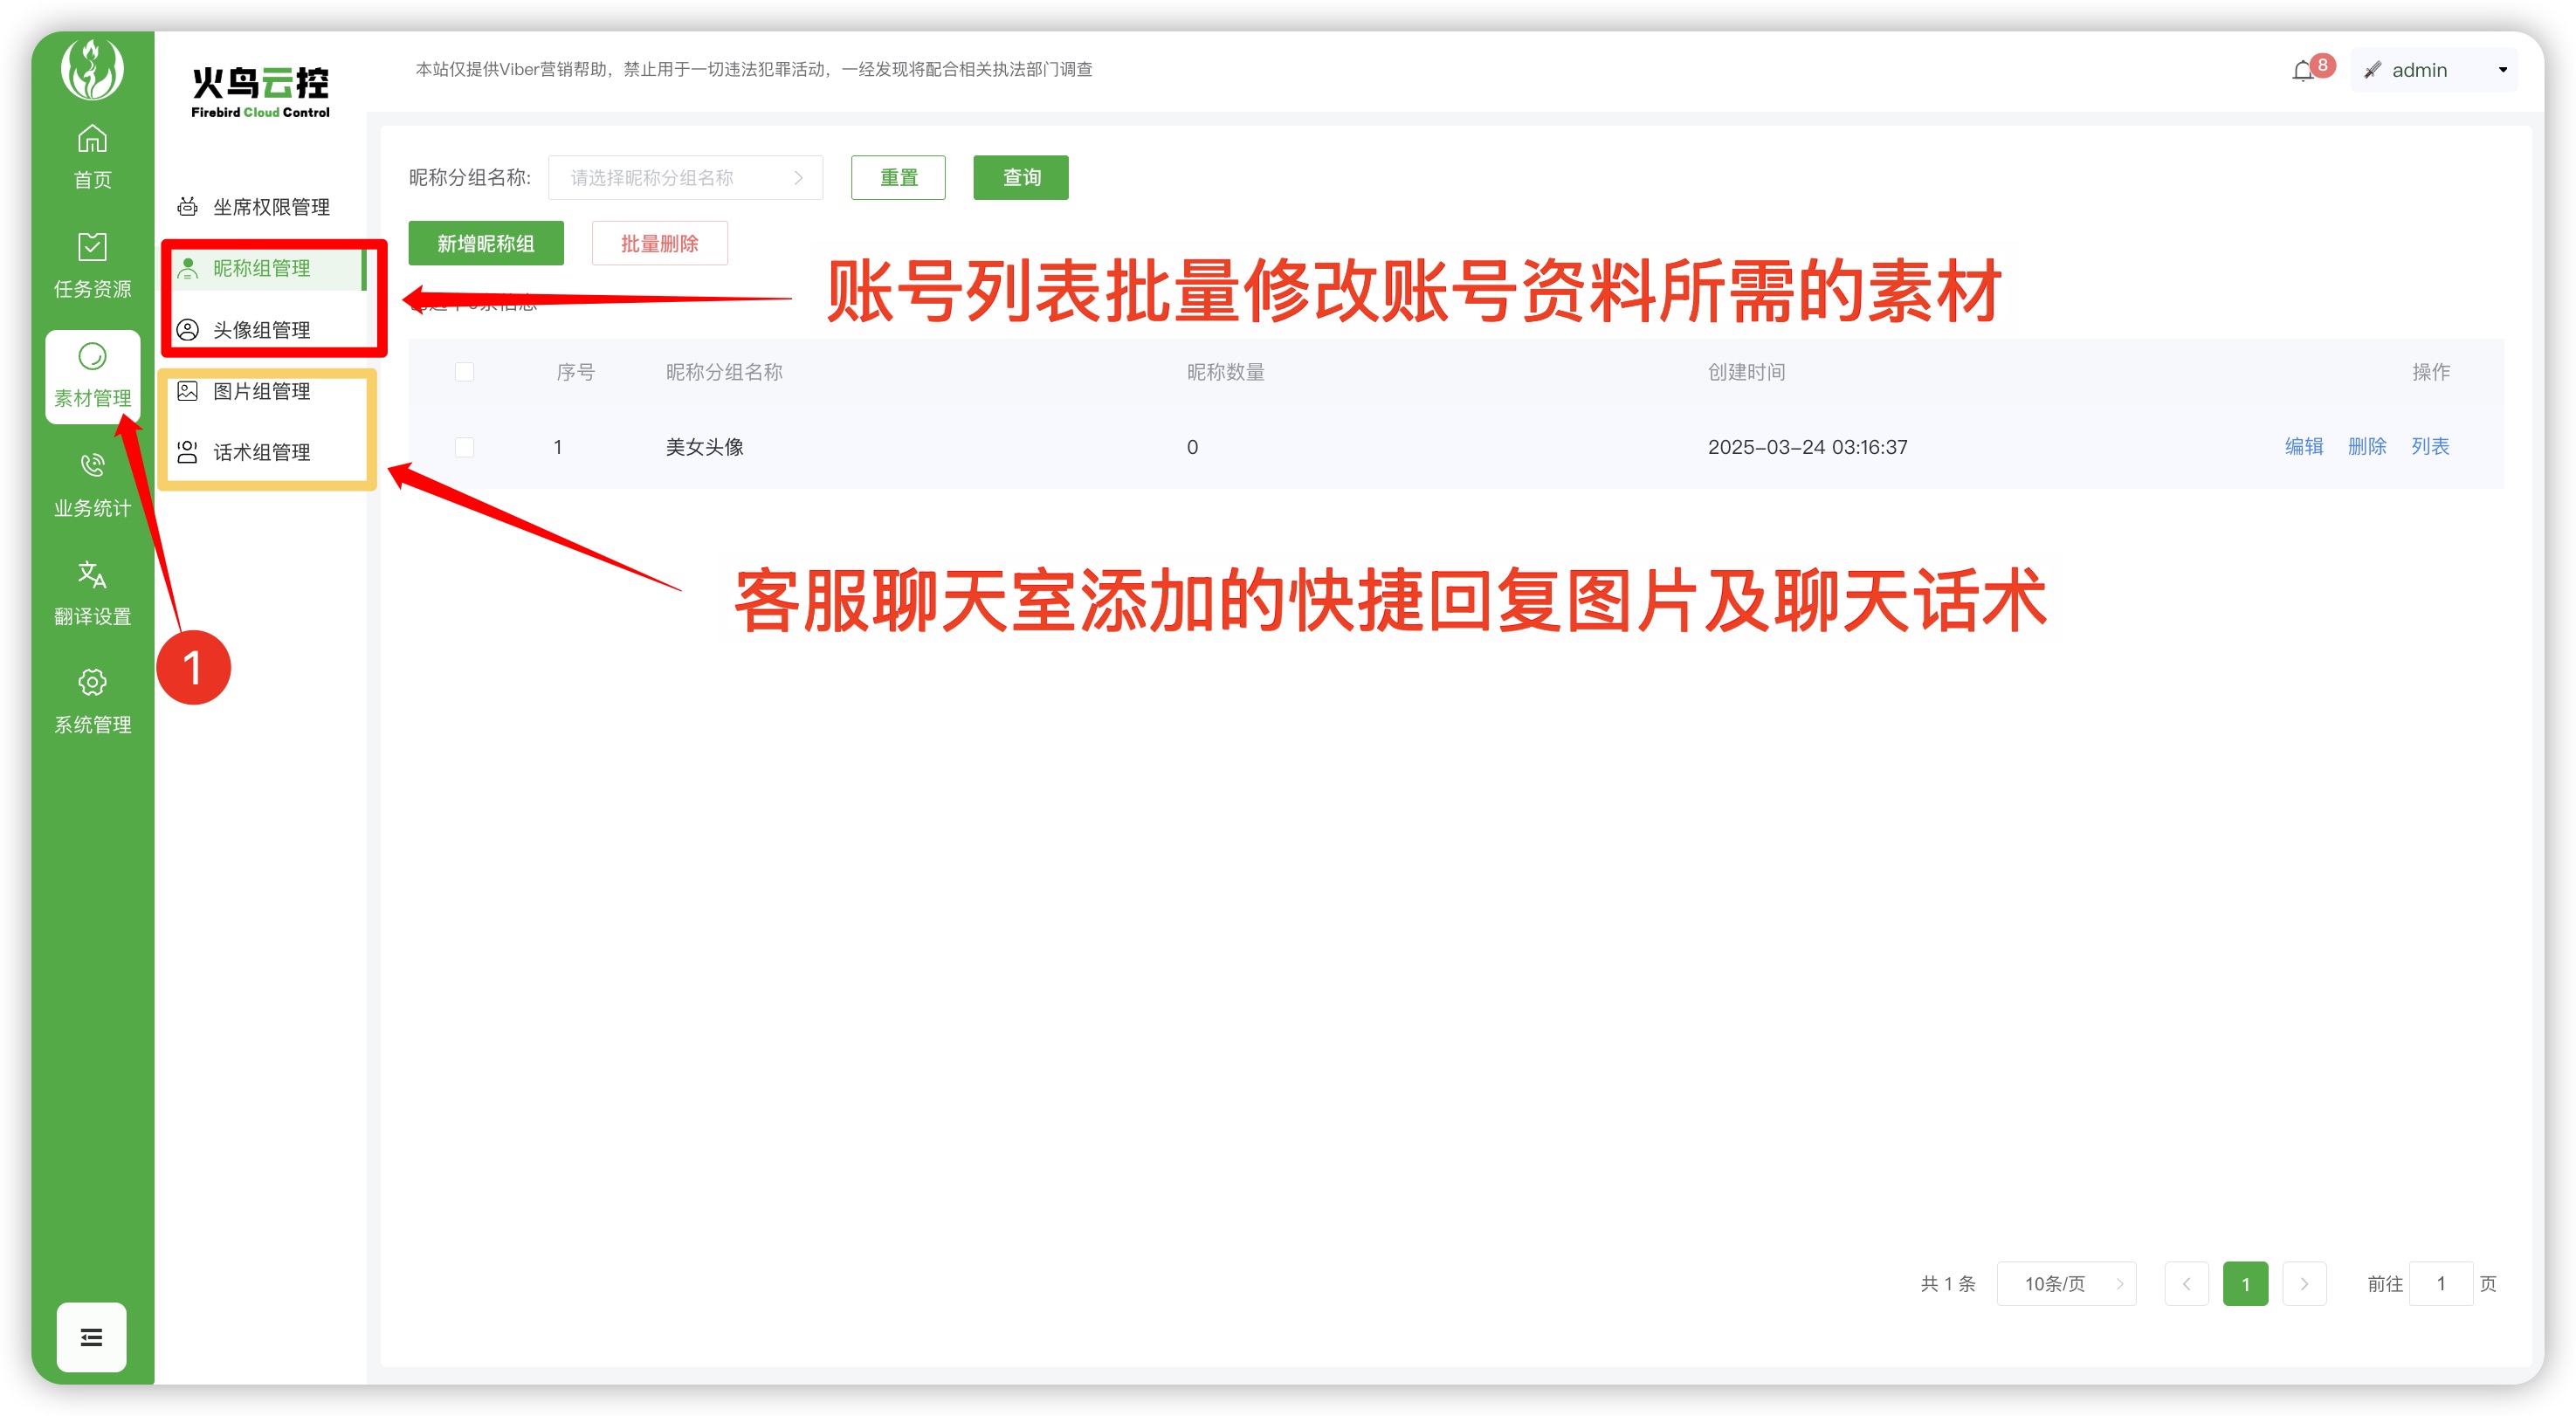Viewport: 2576px width, 1416px height.
Task: Open 头像组管理 menu item
Action: 261,330
